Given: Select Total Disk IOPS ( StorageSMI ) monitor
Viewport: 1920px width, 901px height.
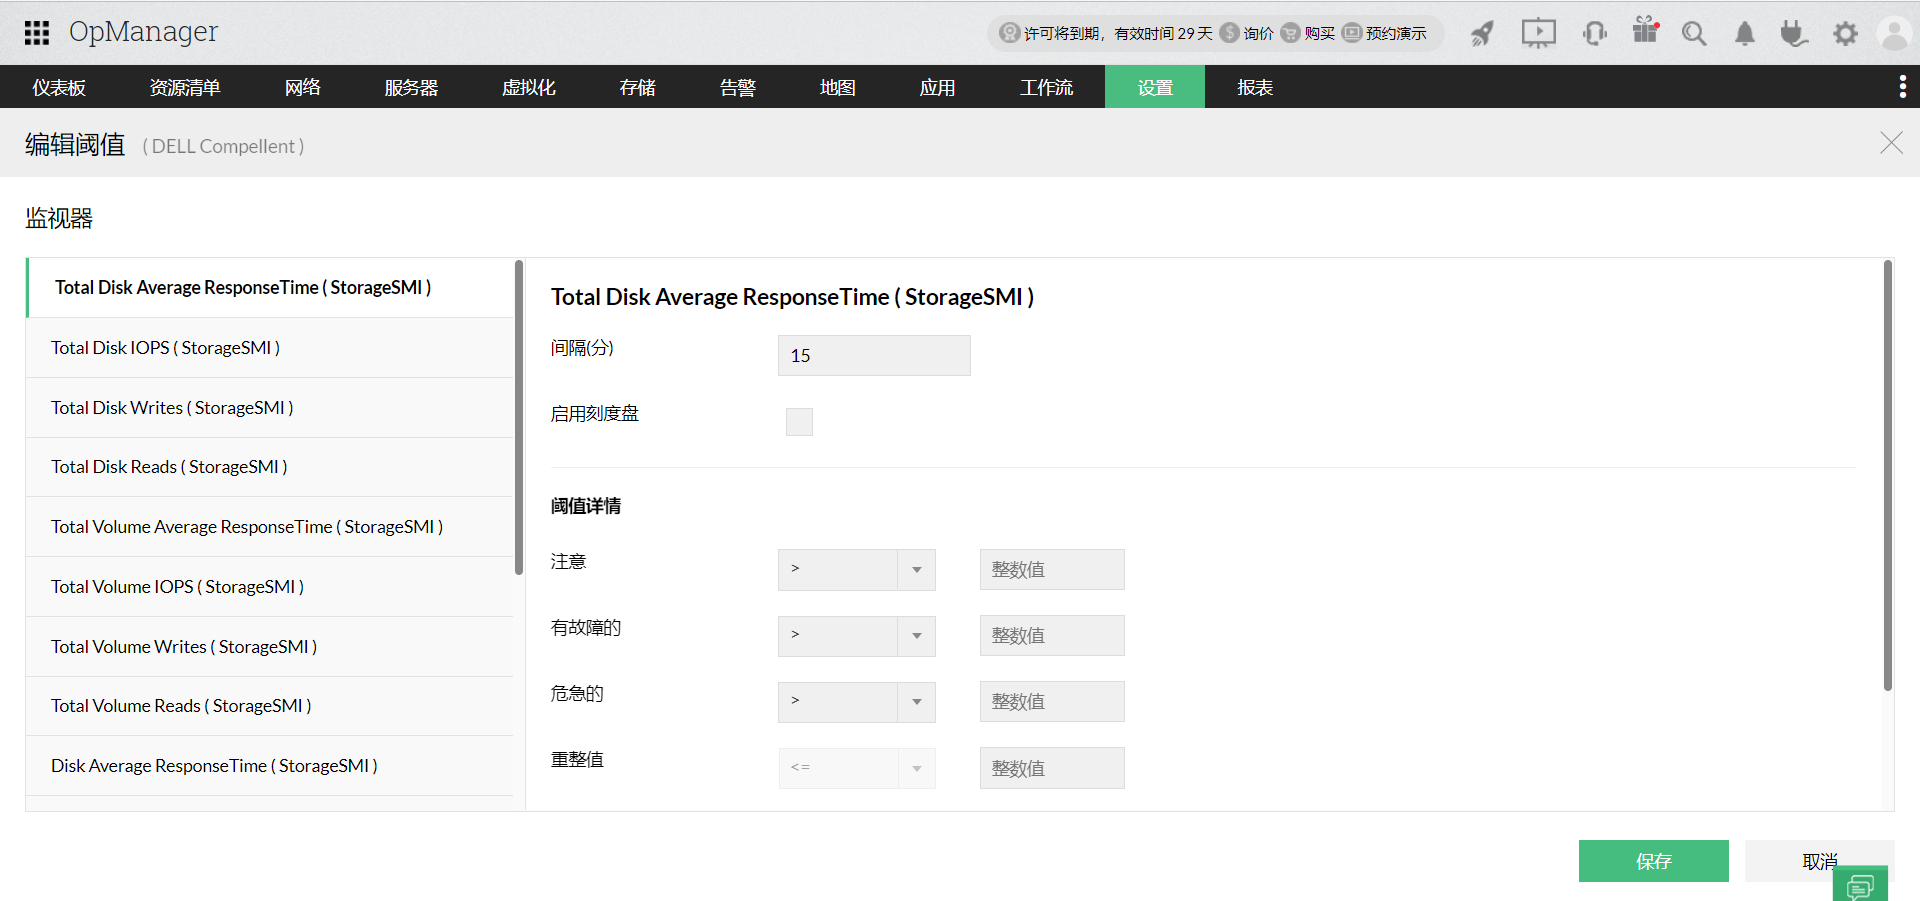Looking at the screenshot, I should 166,347.
